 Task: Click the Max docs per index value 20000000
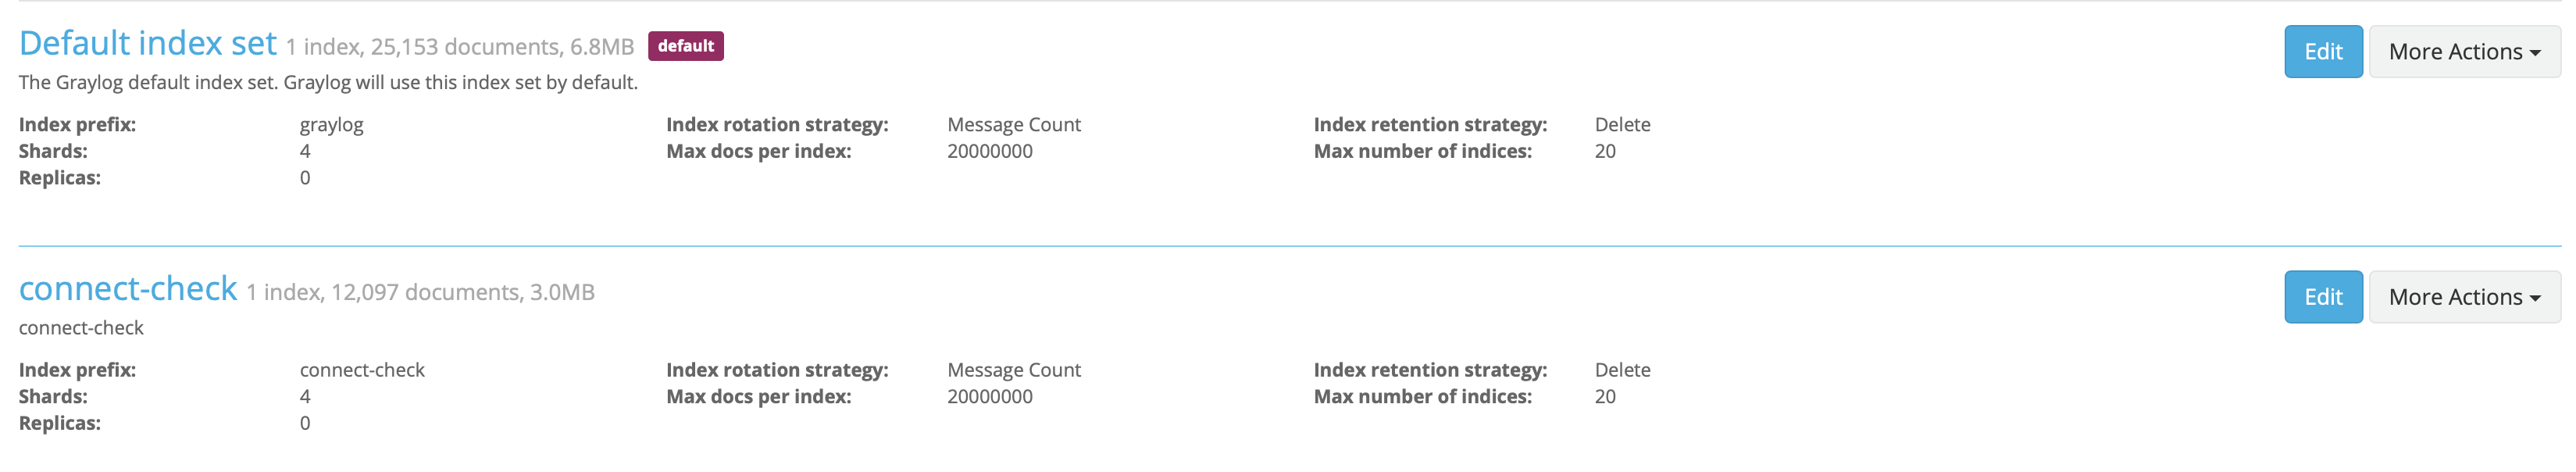(990, 151)
